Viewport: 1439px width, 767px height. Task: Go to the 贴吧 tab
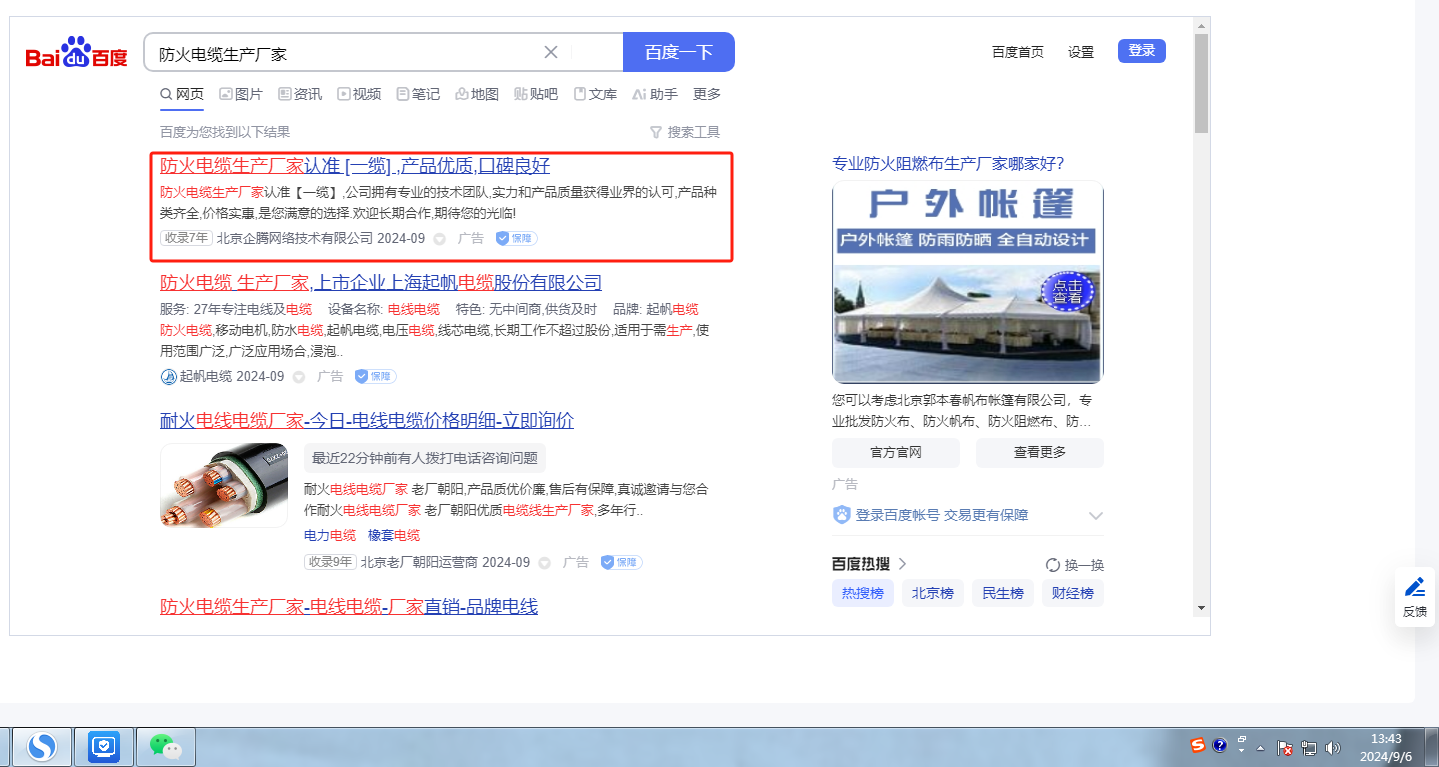coord(536,94)
